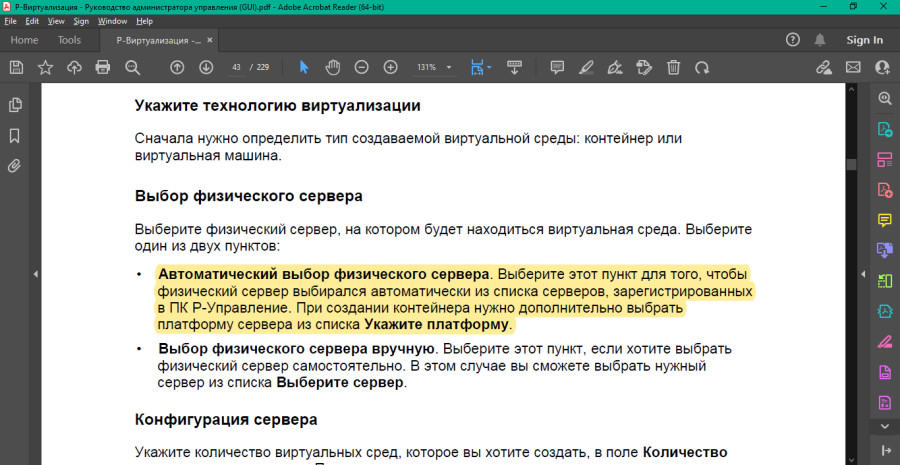Click the zoom in plus button
This screenshot has width=900, height=465.
[x=391, y=67]
